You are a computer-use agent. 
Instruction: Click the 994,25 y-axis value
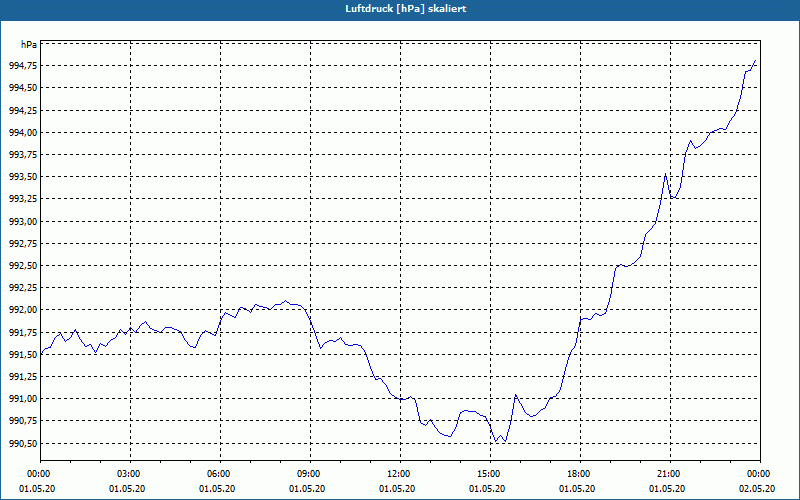(x=23, y=111)
